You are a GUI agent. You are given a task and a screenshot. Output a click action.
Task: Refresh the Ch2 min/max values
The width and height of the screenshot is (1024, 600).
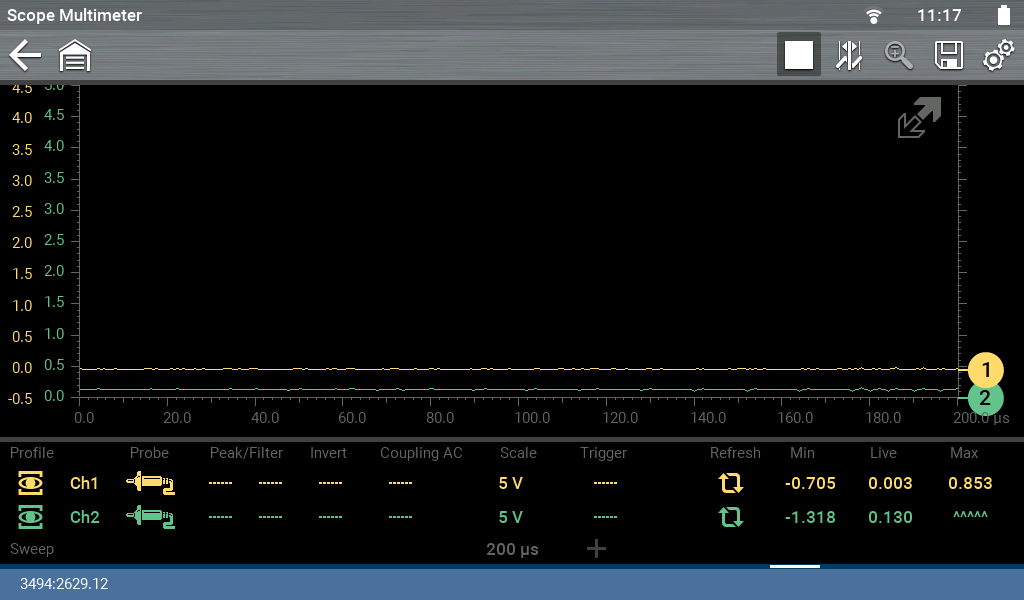pyautogui.click(x=731, y=518)
